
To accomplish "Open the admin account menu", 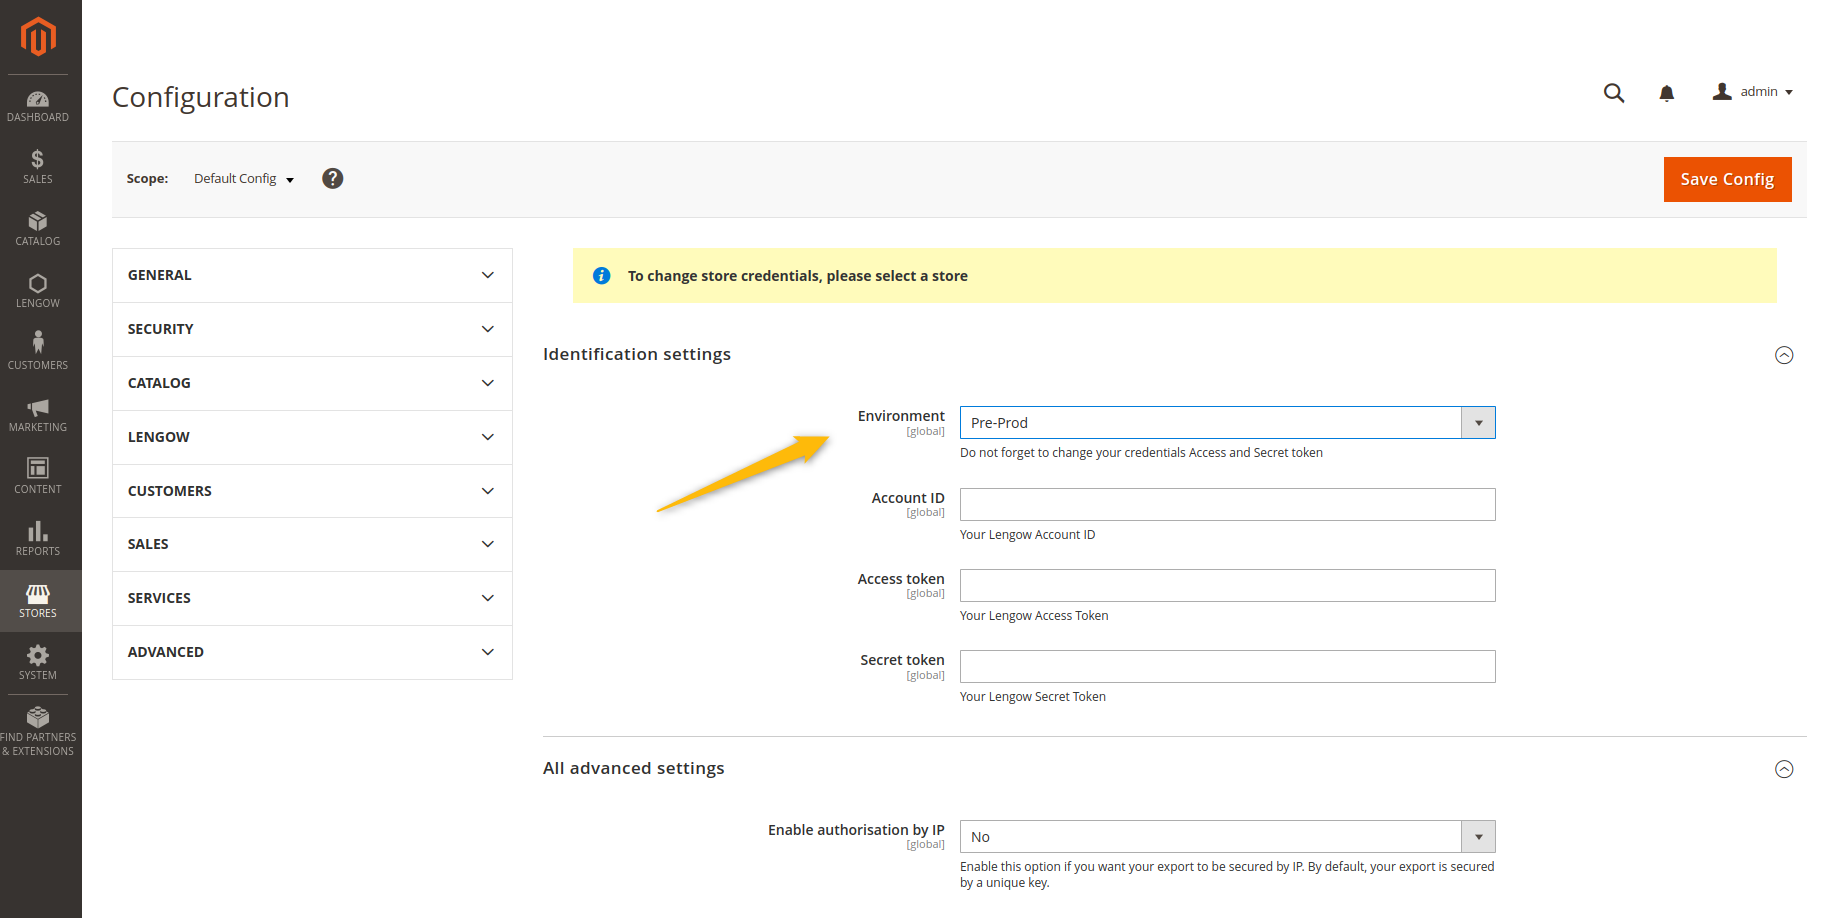I will [1753, 92].
